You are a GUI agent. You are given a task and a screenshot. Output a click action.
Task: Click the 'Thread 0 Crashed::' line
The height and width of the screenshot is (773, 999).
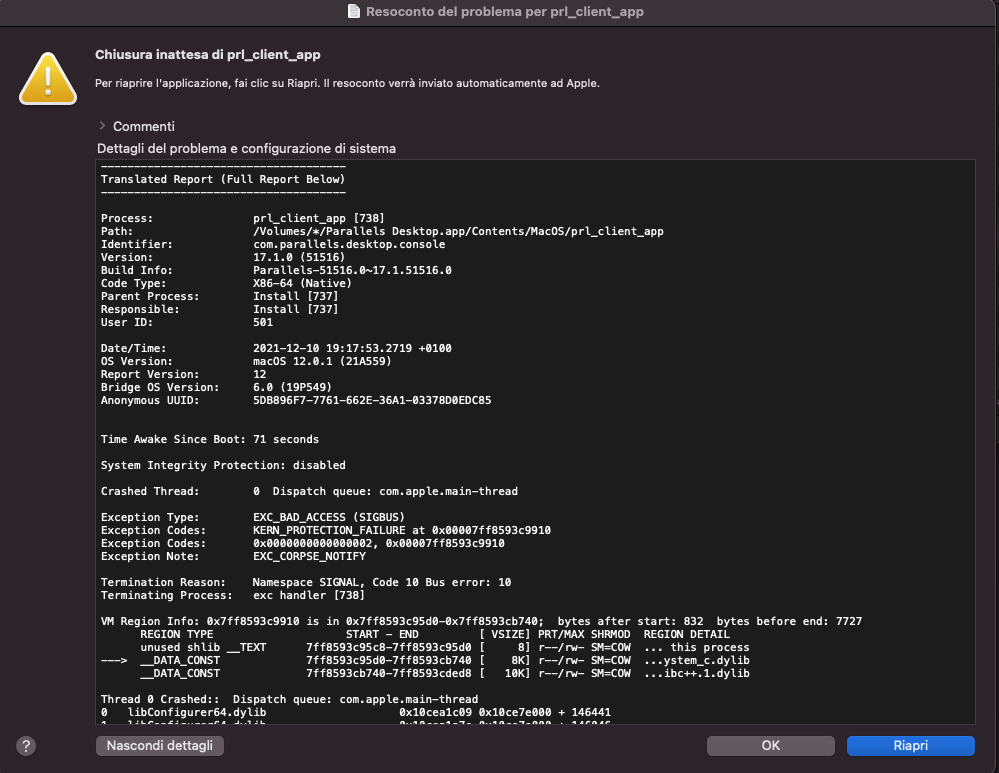(289, 699)
